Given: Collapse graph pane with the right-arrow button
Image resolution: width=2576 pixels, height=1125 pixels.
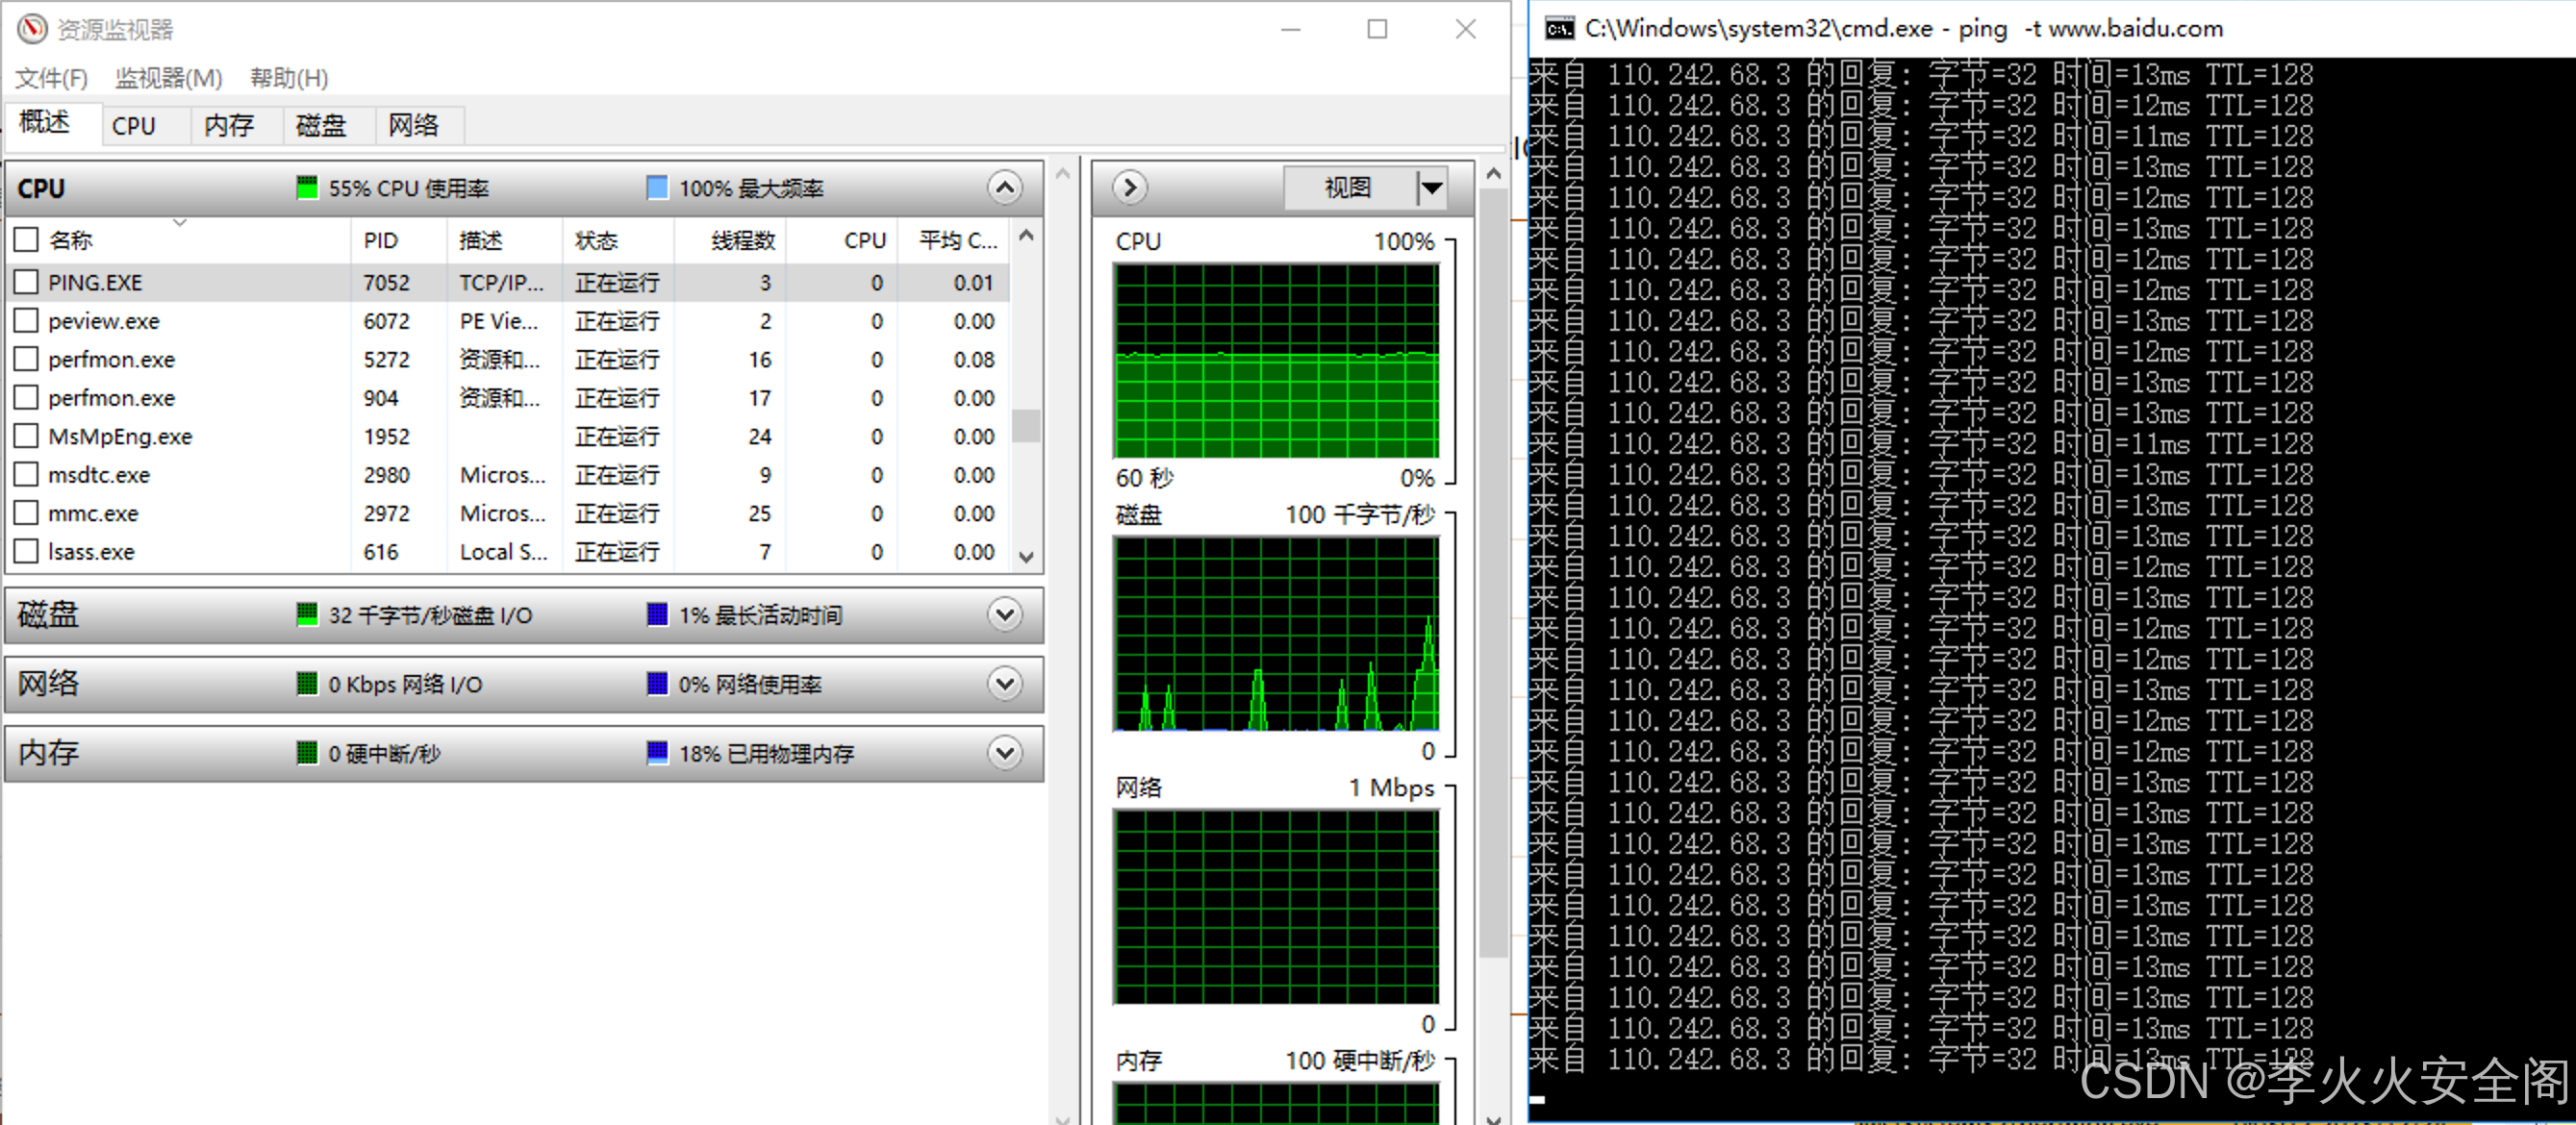Looking at the screenshot, I should (1129, 188).
